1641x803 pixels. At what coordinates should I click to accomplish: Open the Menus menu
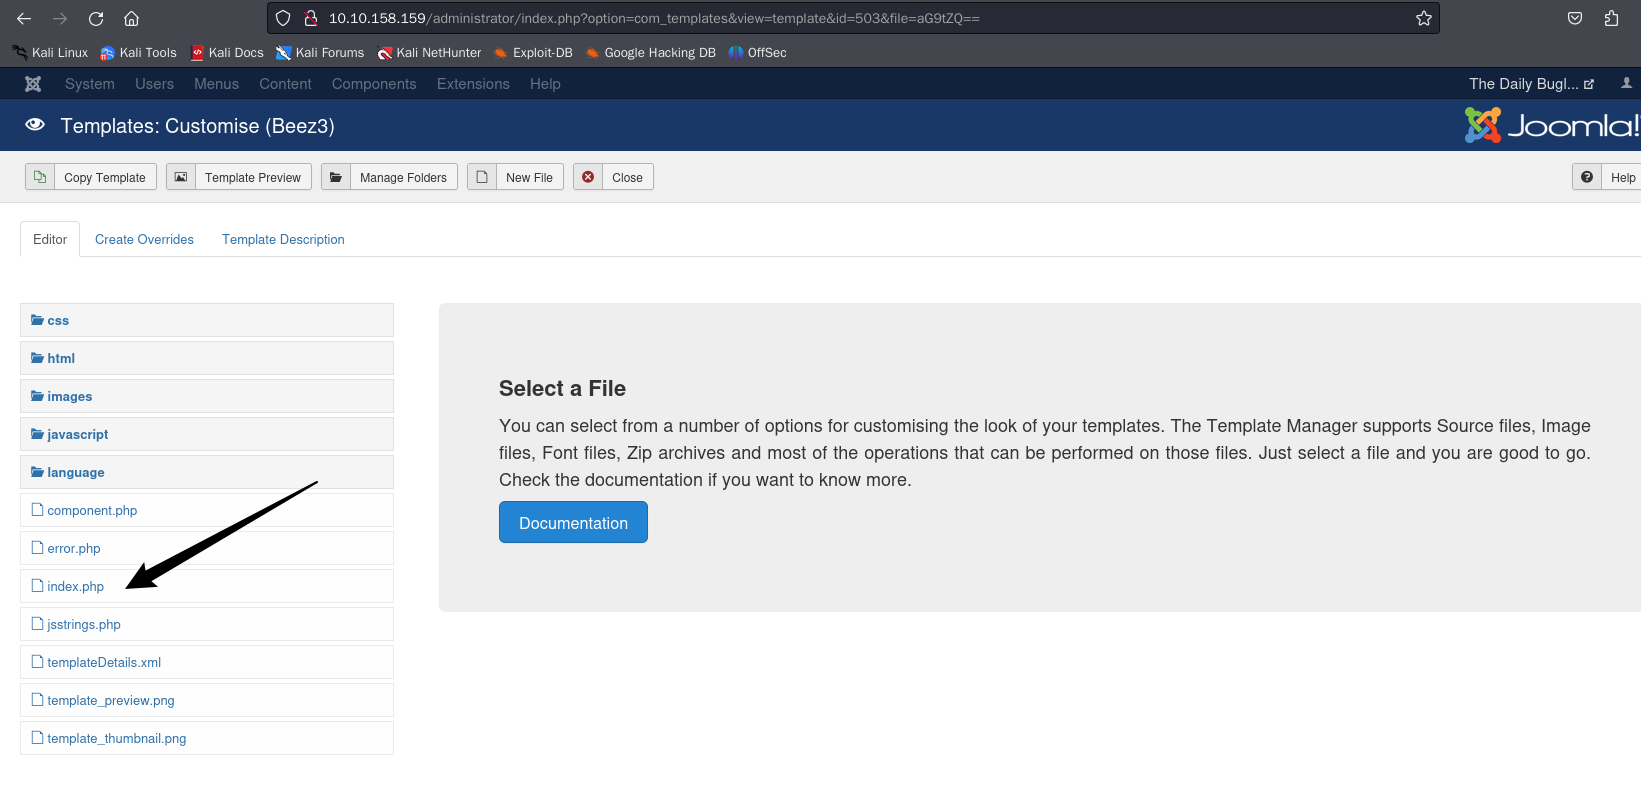click(x=216, y=84)
